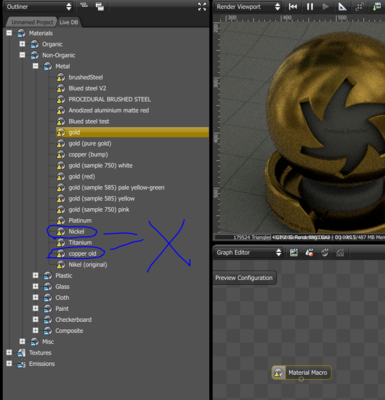
Task: Click the red ball icon in Graph Editor toolbar
Action: (x=309, y=253)
